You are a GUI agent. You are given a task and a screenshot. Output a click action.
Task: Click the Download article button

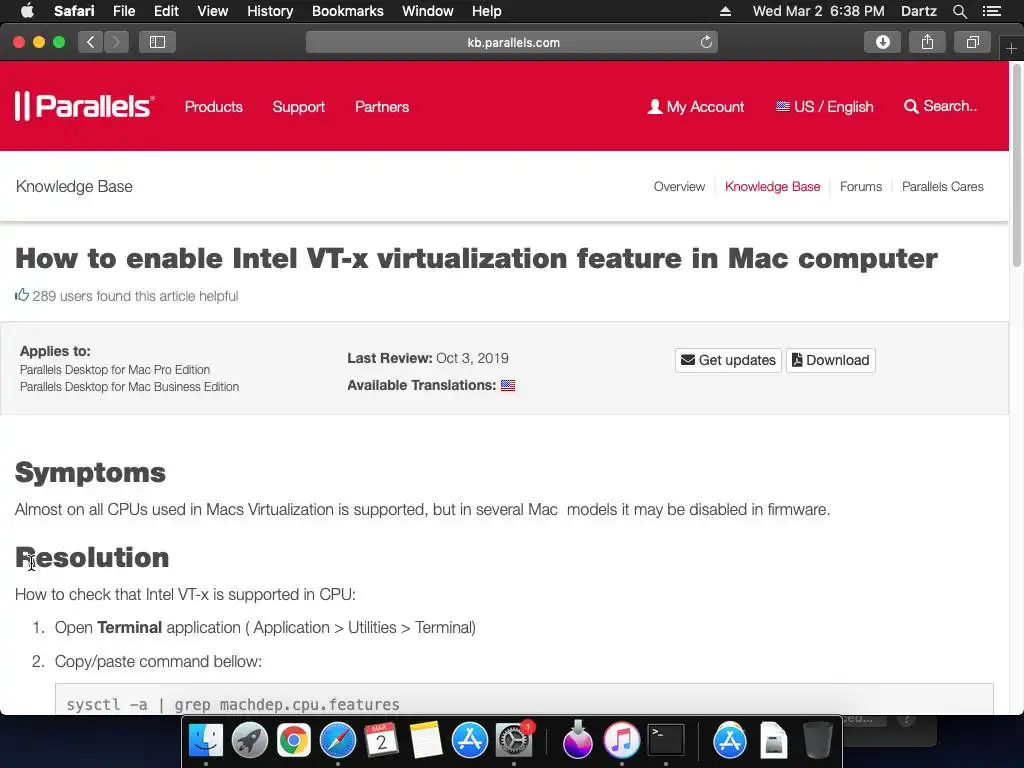(x=831, y=360)
